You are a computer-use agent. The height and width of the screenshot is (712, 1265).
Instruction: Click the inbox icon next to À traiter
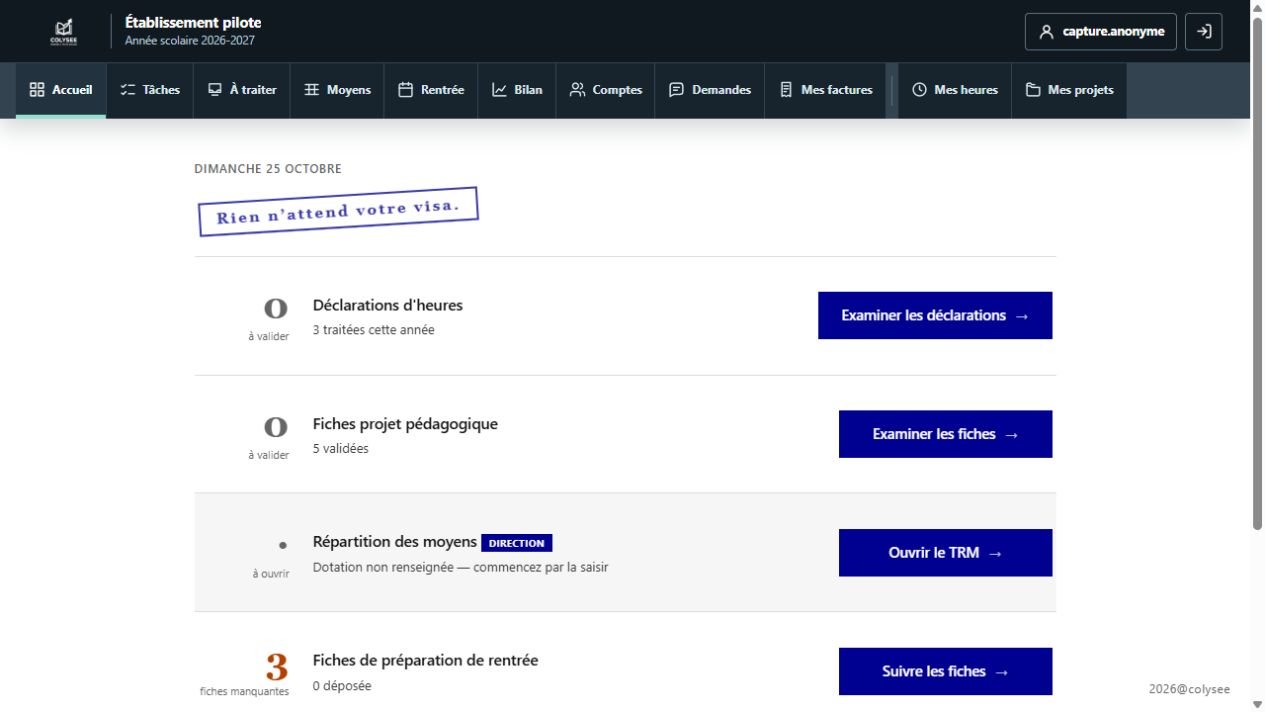(215, 90)
